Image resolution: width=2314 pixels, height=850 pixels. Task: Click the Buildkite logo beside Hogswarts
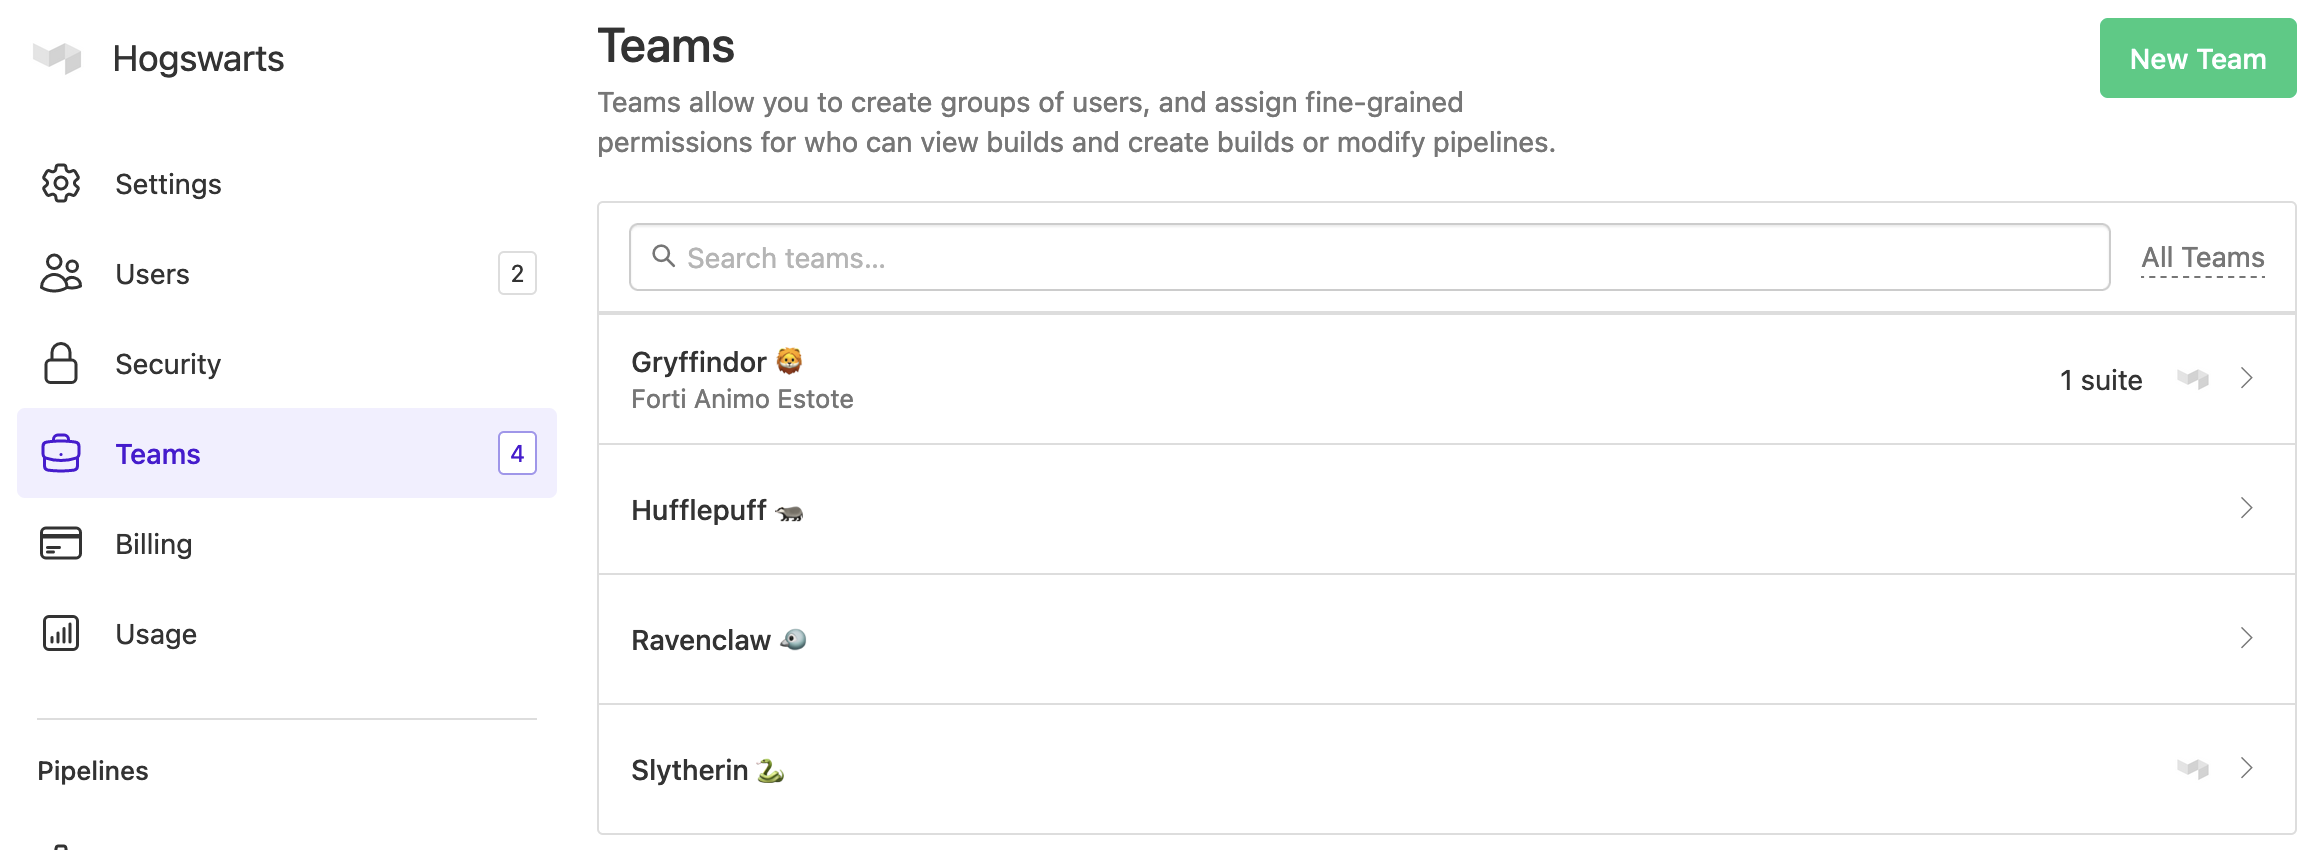pos(57,58)
